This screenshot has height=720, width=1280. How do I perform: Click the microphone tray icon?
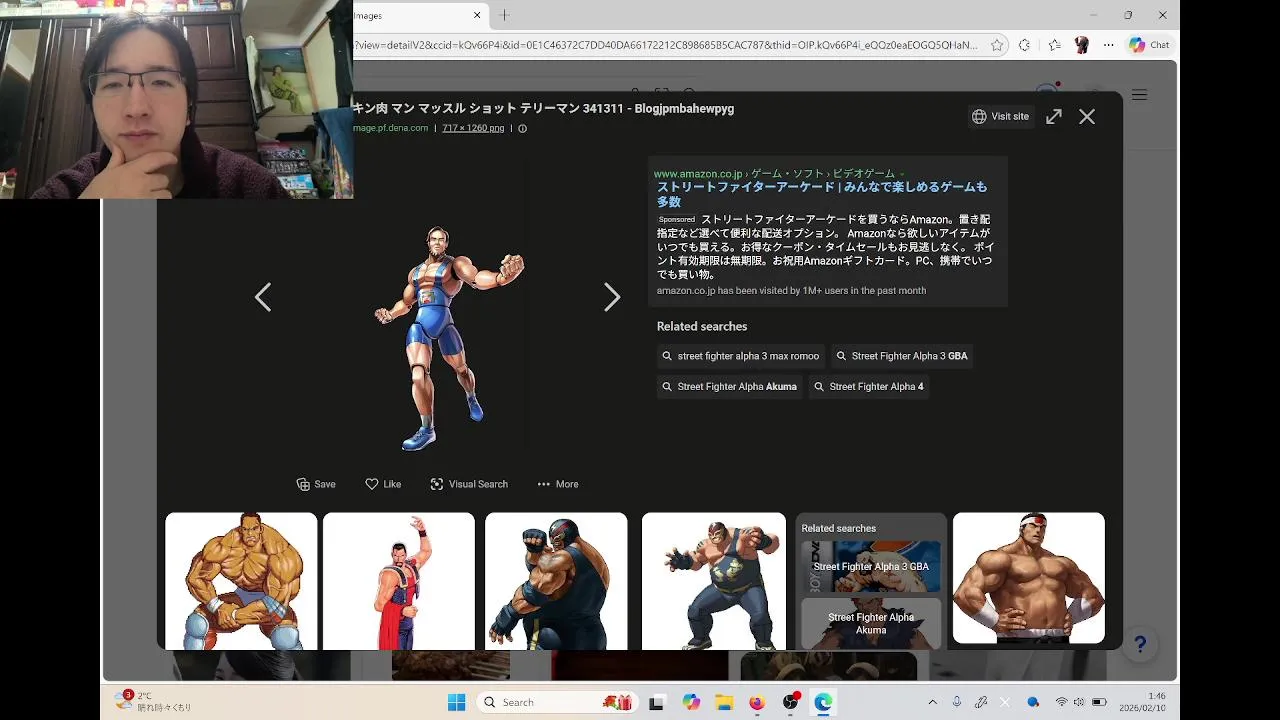(x=957, y=702)
